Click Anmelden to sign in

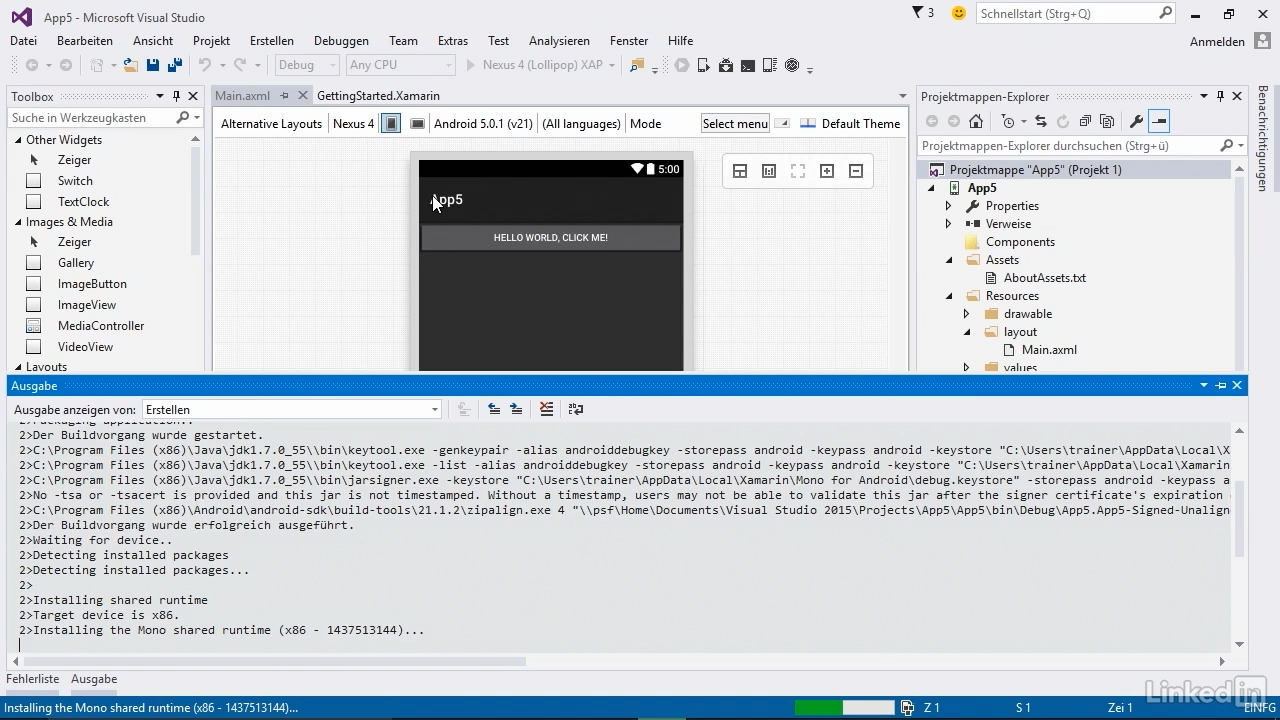[x=1217, y=42]
